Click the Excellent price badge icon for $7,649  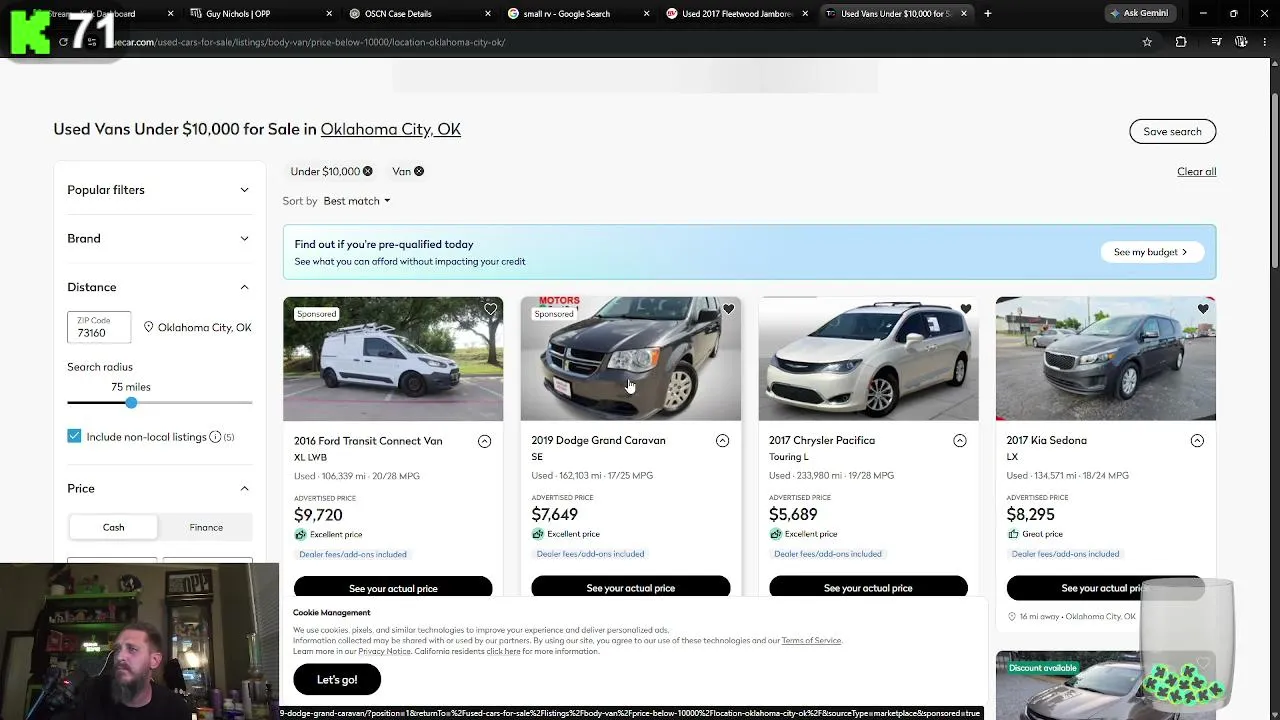point(538,534)
